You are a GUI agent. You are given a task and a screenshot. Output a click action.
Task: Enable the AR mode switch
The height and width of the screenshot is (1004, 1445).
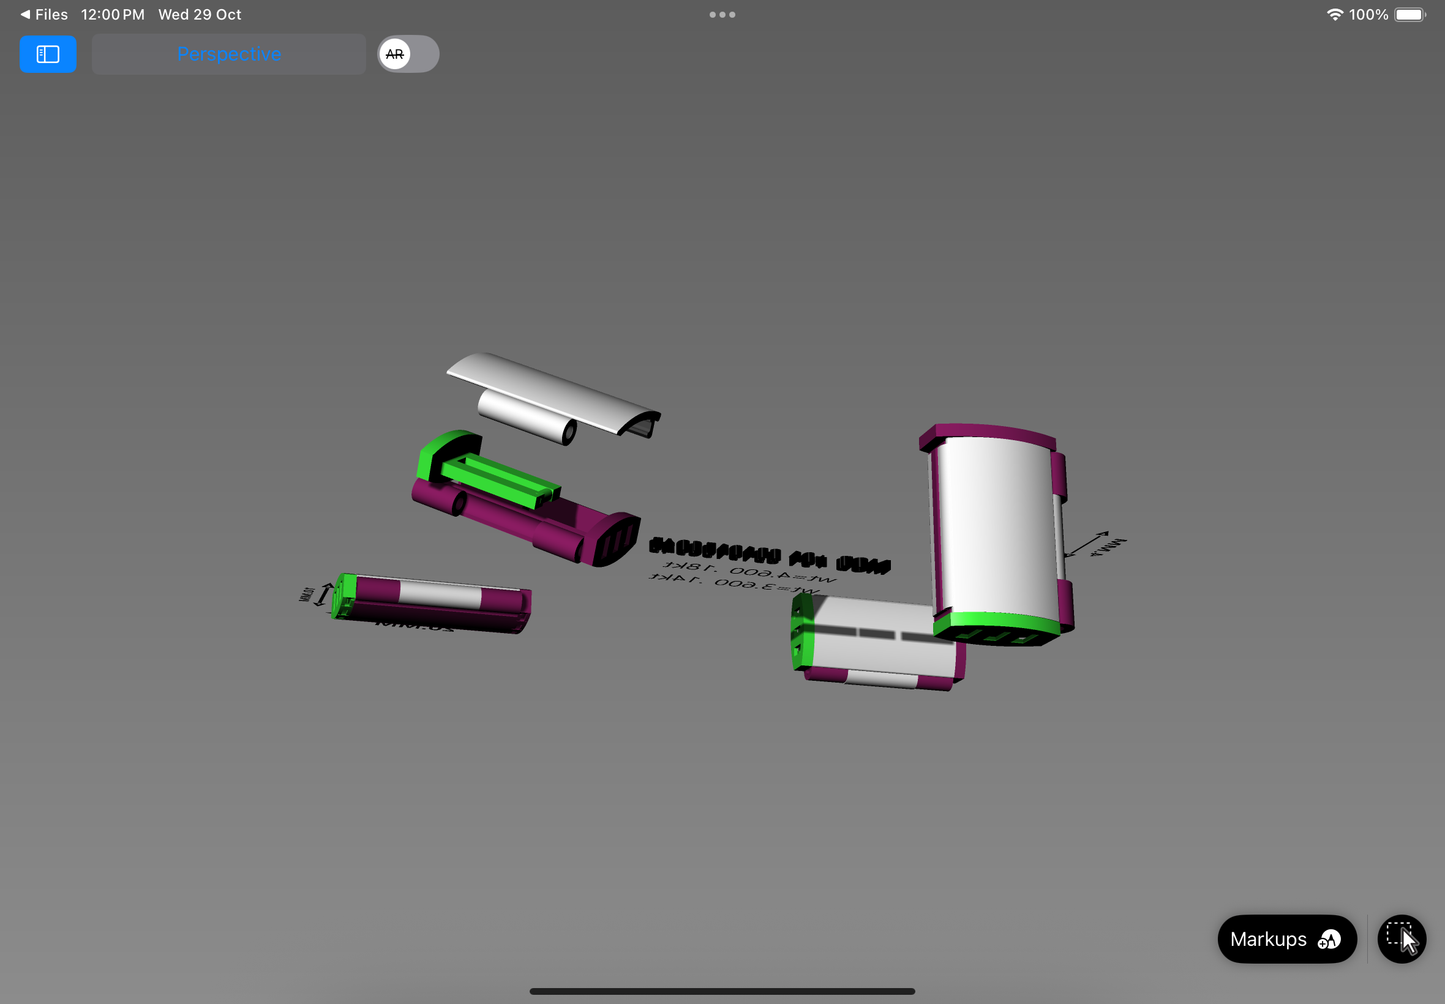pyautogui.click(x=408, y=54)
